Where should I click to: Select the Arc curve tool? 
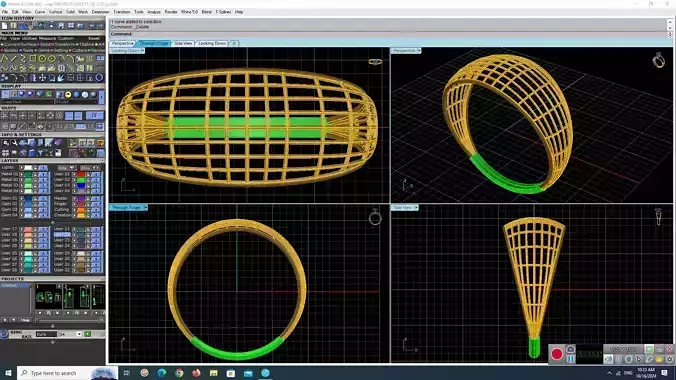pos(61,59)
